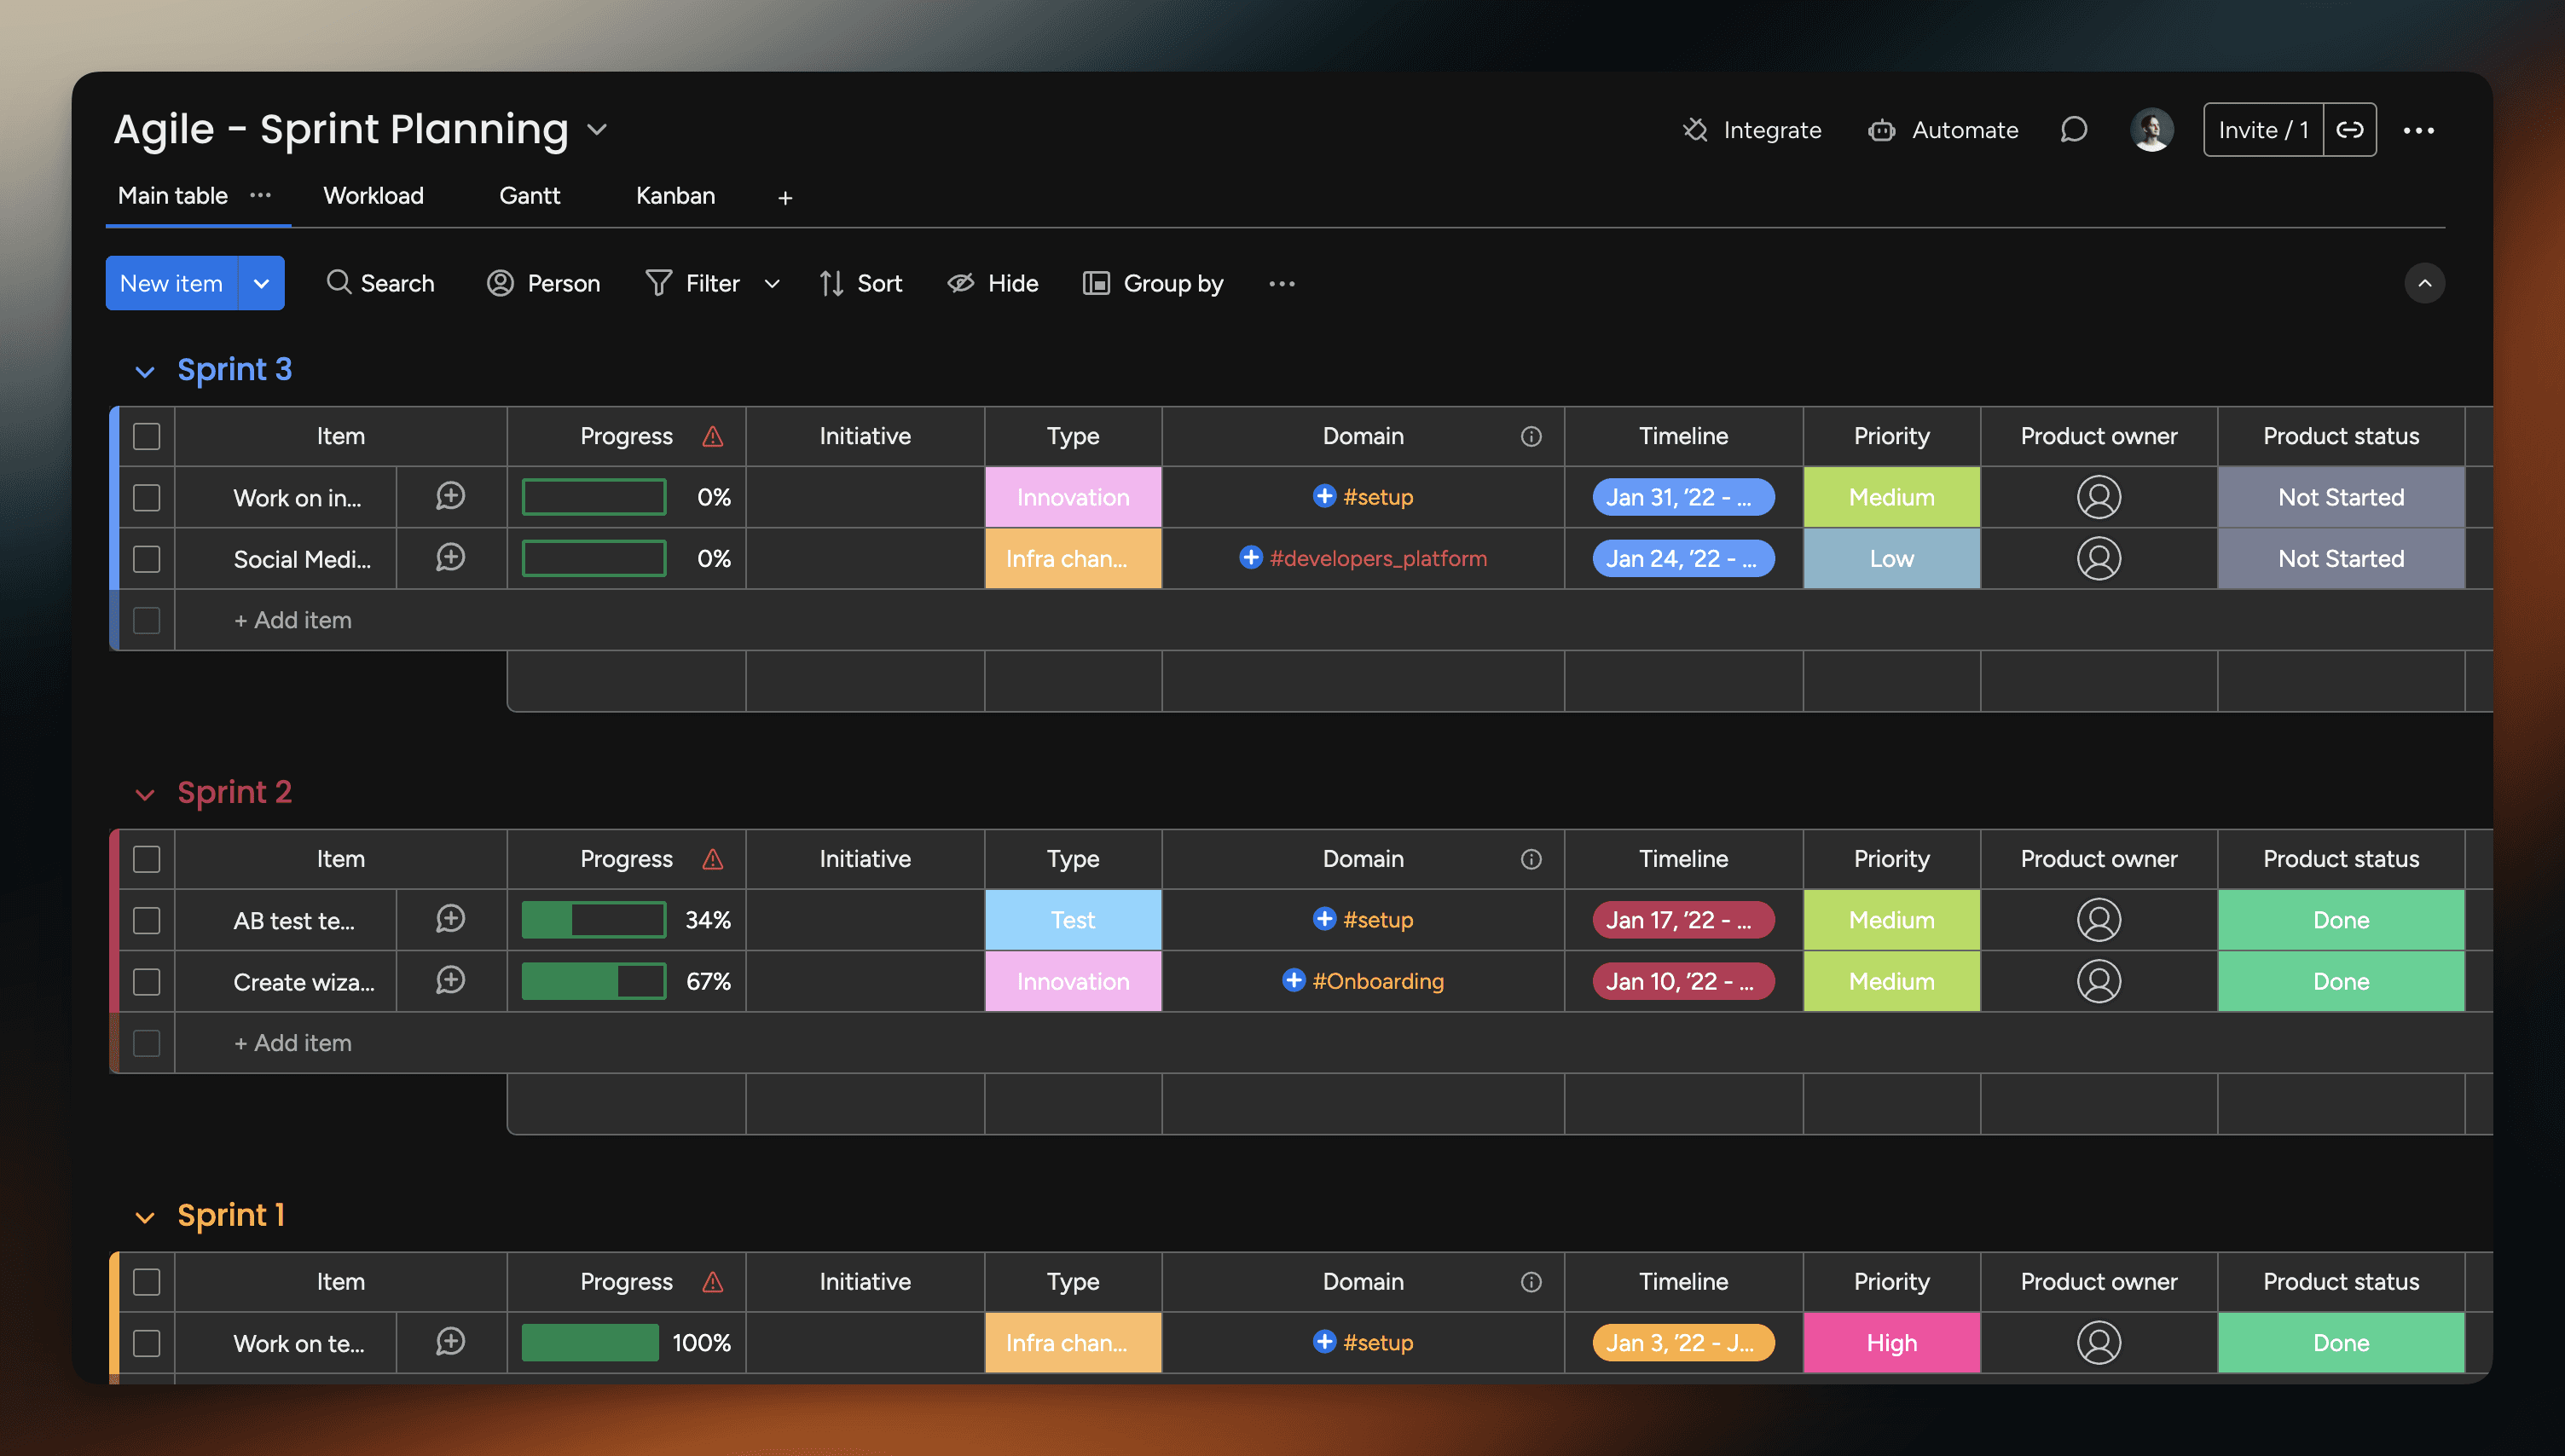Screen dimensions: 2565x1456
Task: Click the High priority pink cell
Action: tap(1891, 1343)
